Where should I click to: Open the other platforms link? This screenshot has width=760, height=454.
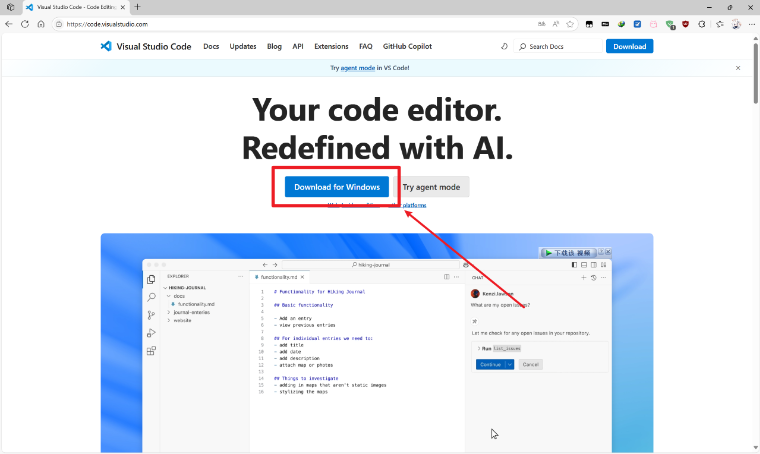[x=408, y=205]
